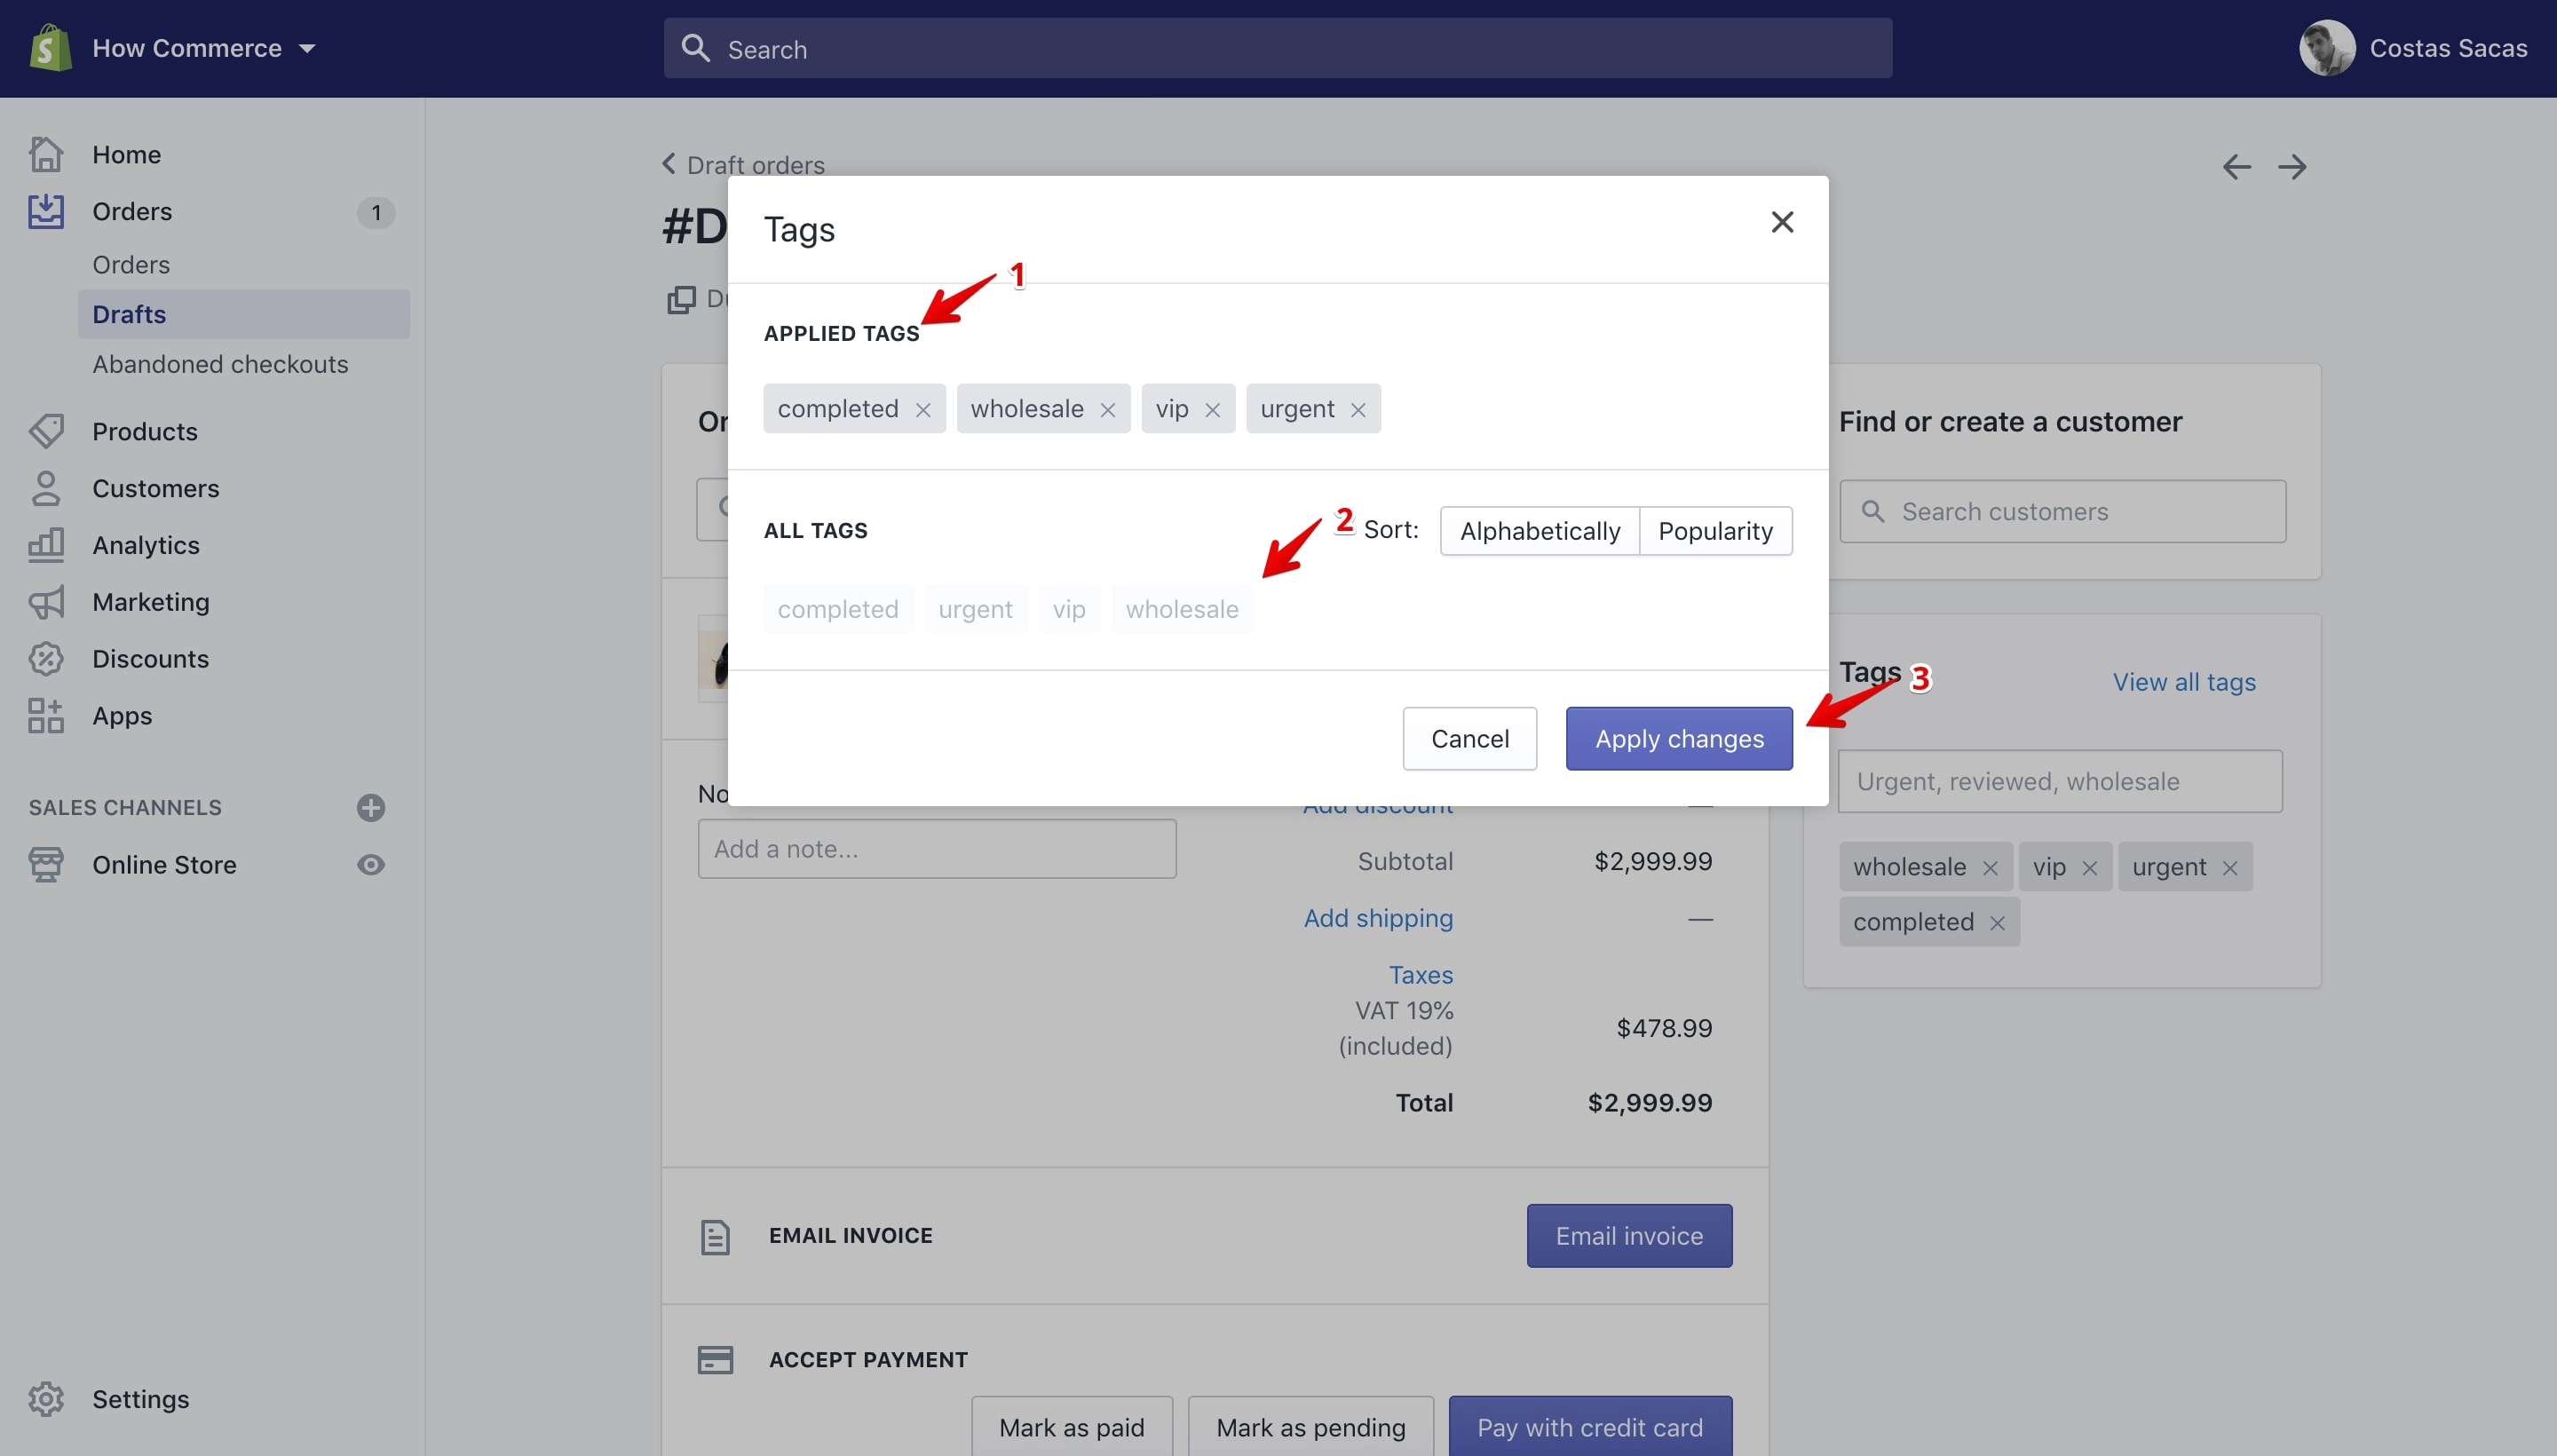Screen dimensions: 2557x1456
Task: Remove completed tag in Tags card
Action: point(1997,923)
